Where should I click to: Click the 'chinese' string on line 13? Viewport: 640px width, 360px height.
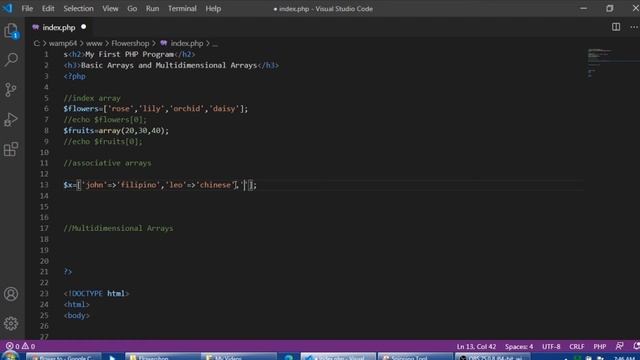(216, 185)
